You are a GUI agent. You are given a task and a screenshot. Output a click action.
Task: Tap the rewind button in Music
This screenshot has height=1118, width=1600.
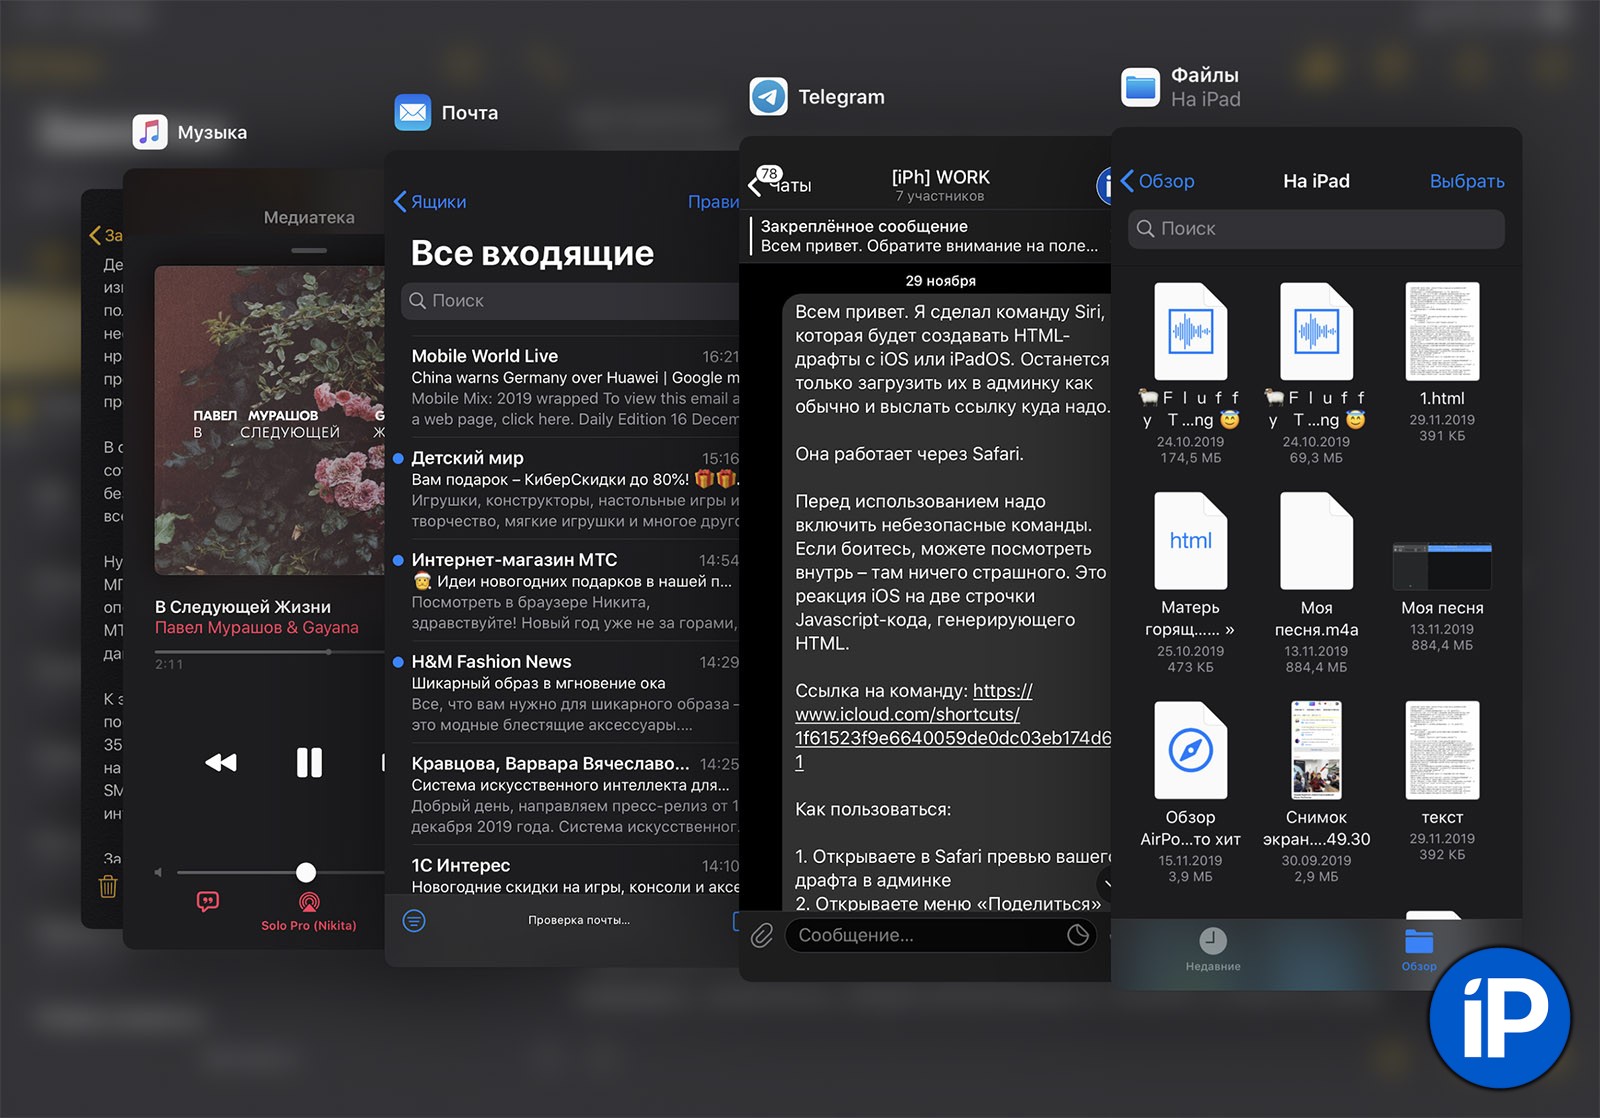coord(221,763)
